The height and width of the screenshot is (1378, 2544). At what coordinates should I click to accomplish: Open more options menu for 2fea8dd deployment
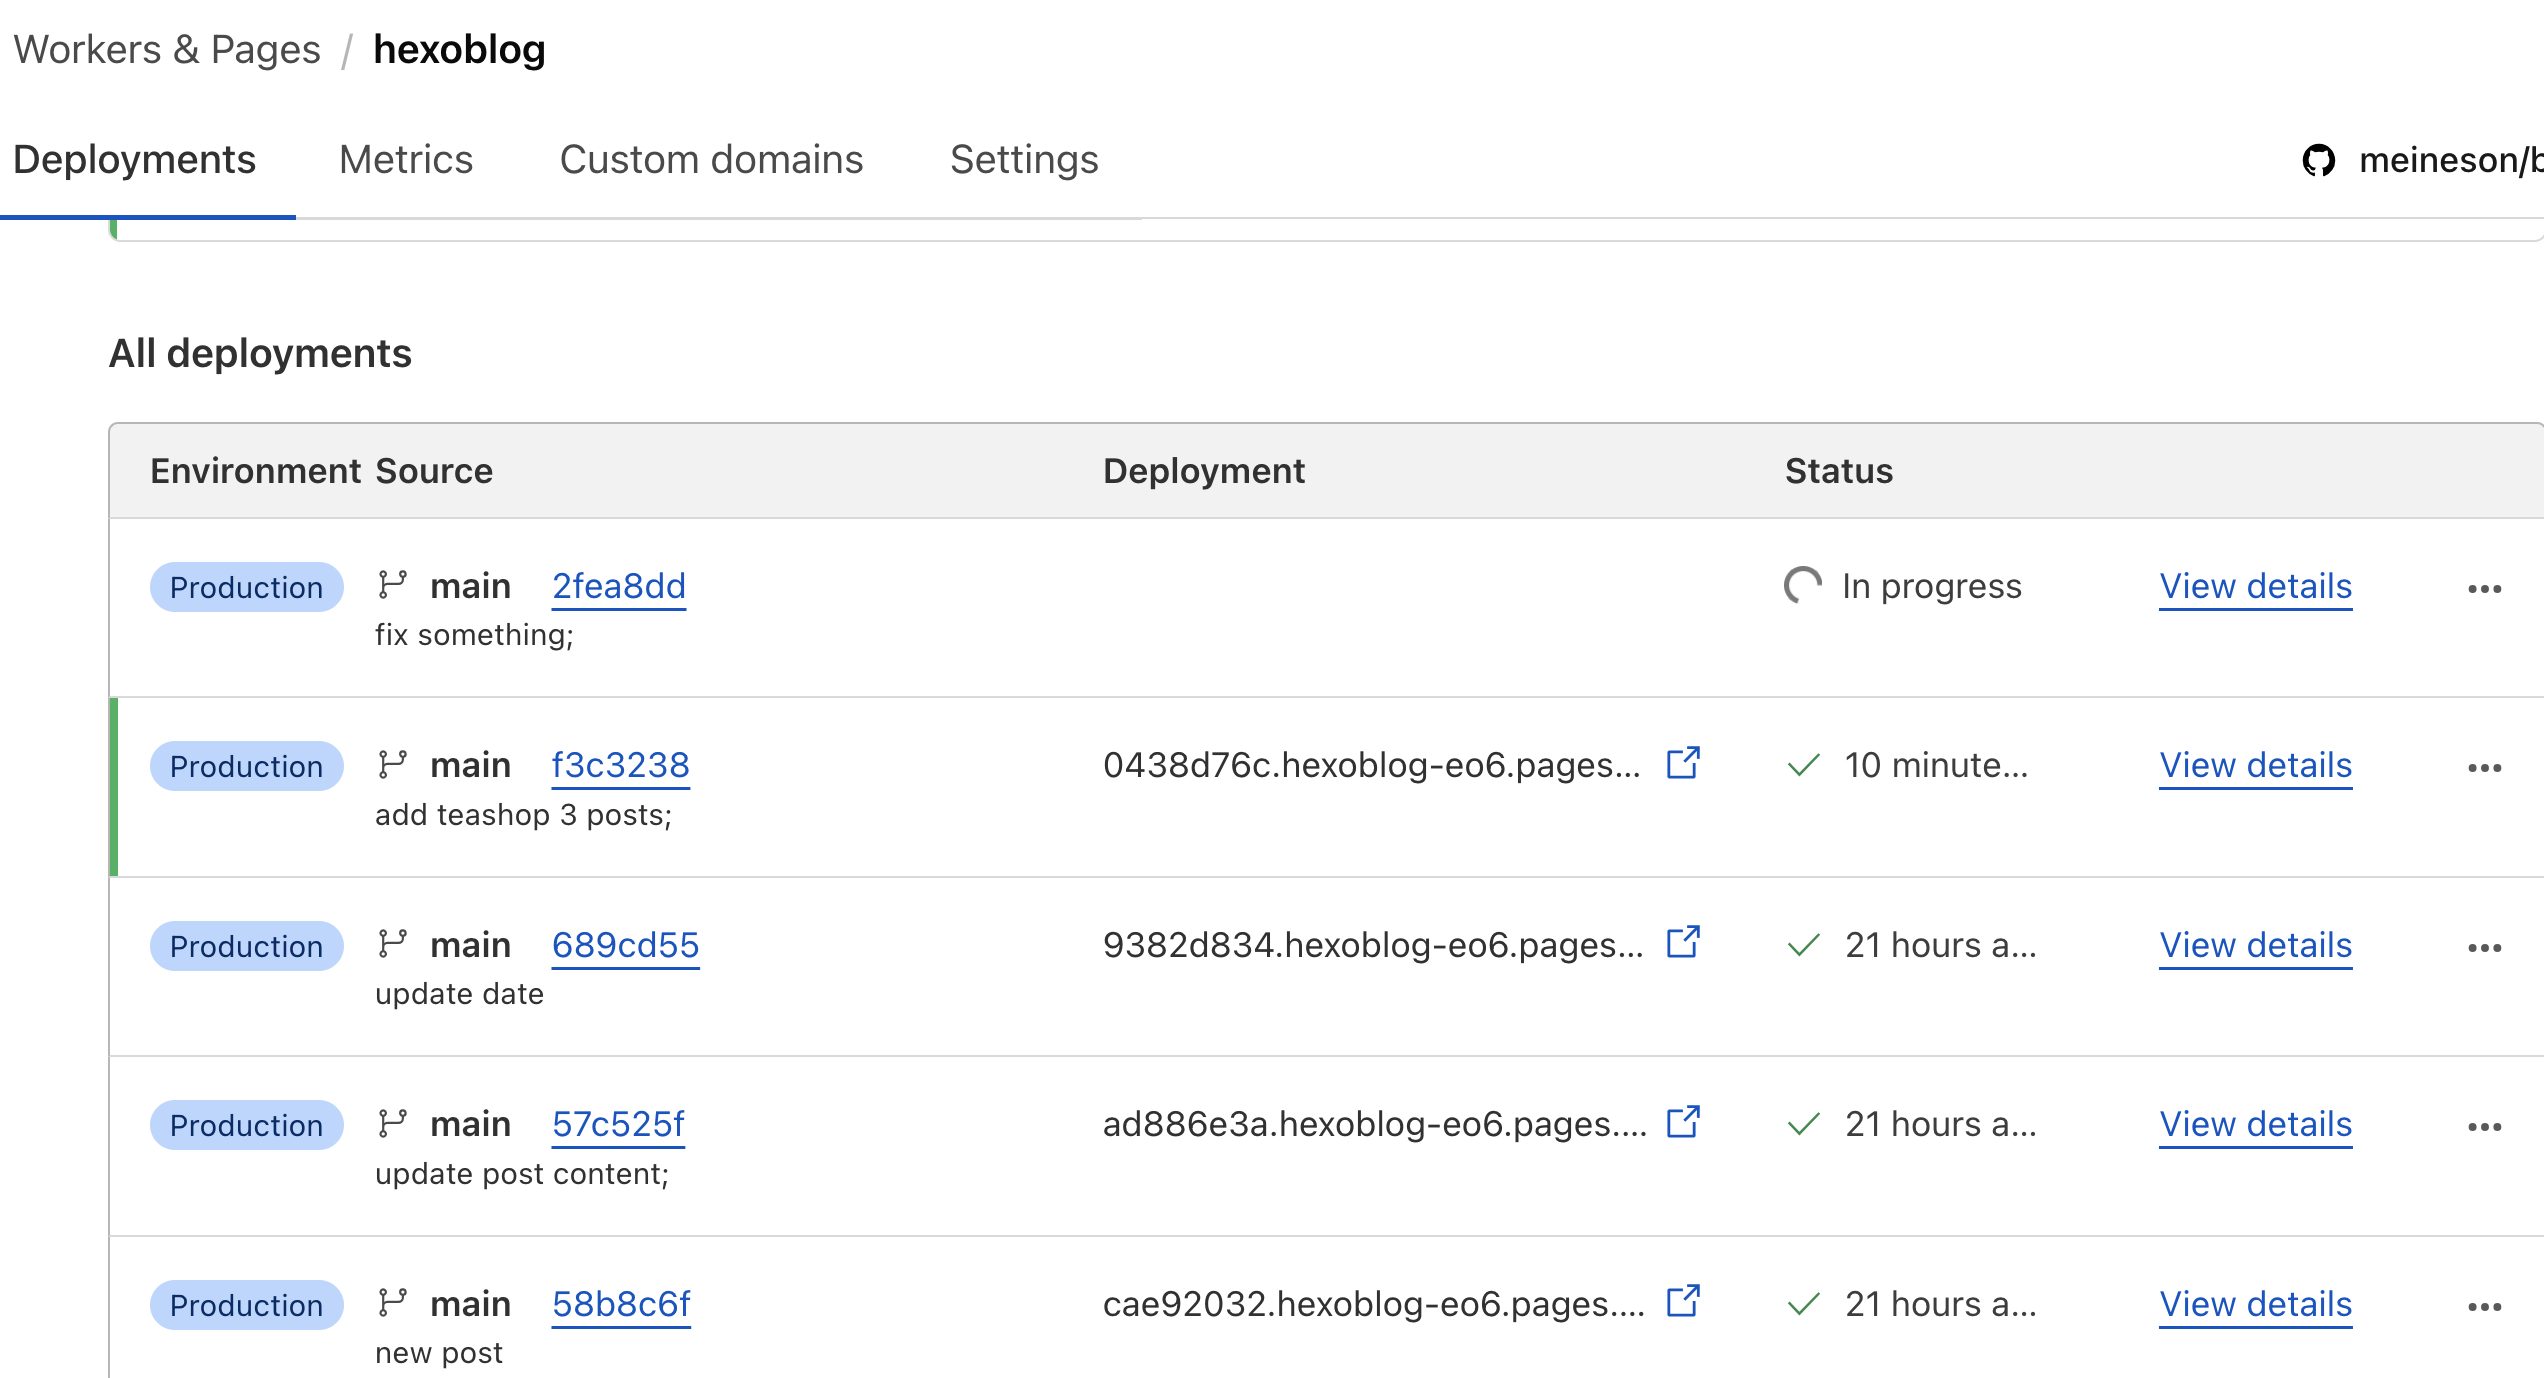click(x=2484, y=589)
